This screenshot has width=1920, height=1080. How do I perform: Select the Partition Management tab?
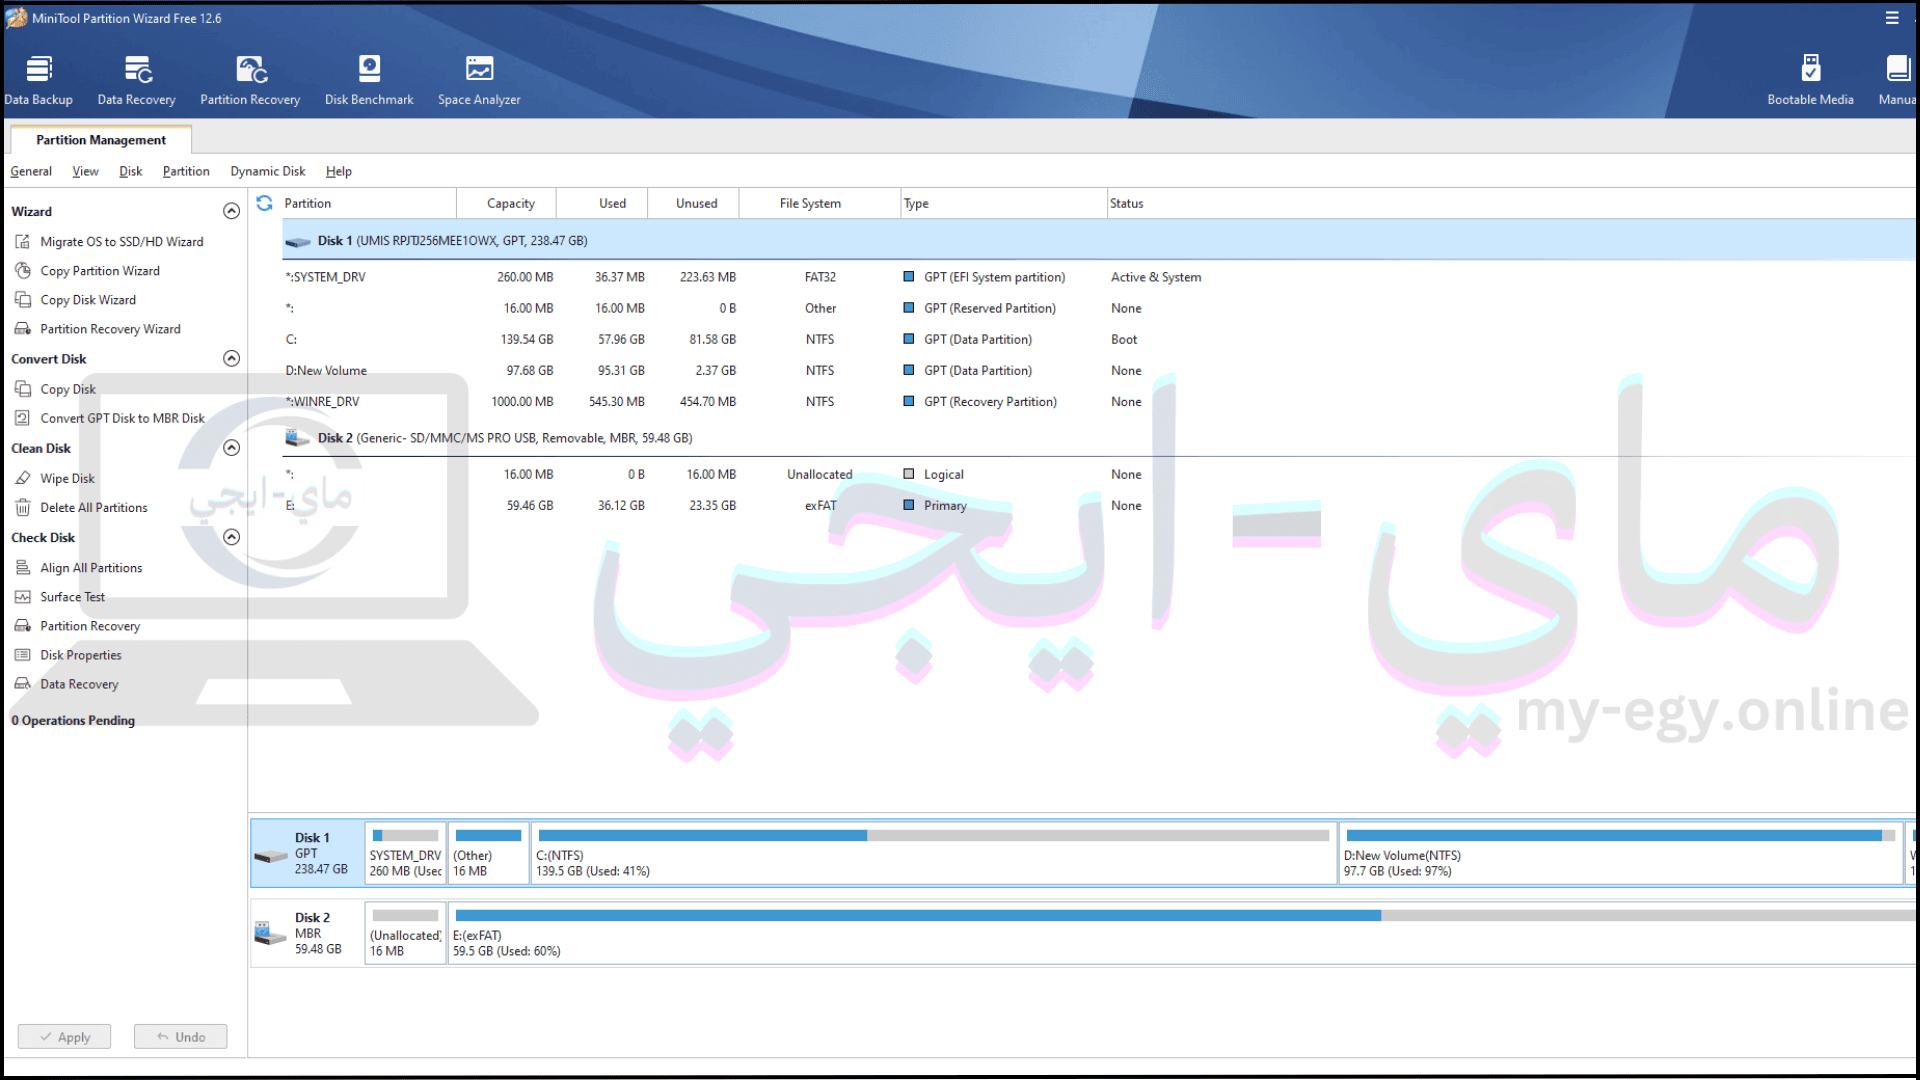pos(100,138)
